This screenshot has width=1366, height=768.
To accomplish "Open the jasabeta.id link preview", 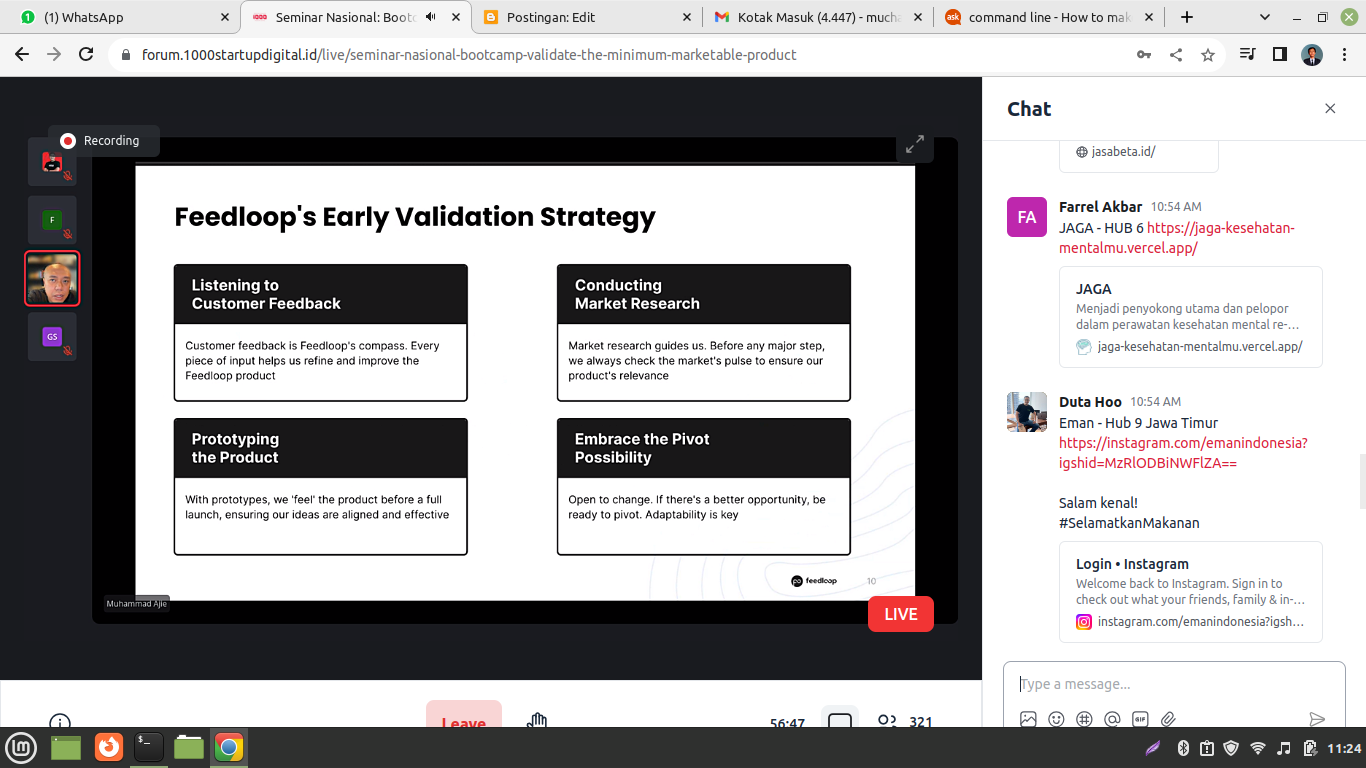I will (x=1138, y=155).
